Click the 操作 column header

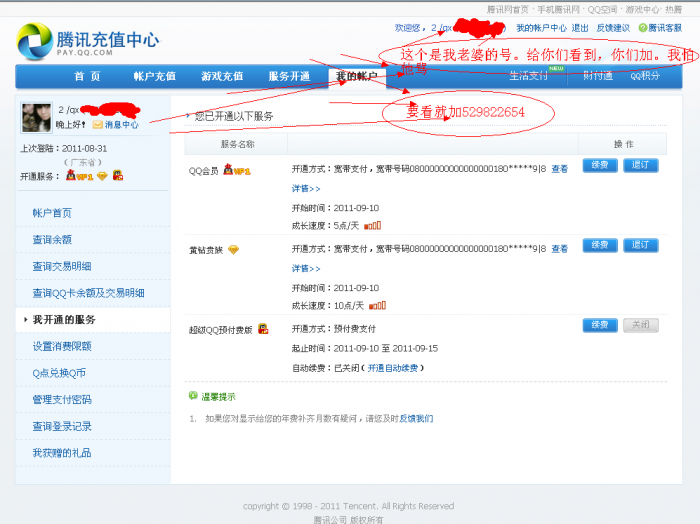coord(623,144)
